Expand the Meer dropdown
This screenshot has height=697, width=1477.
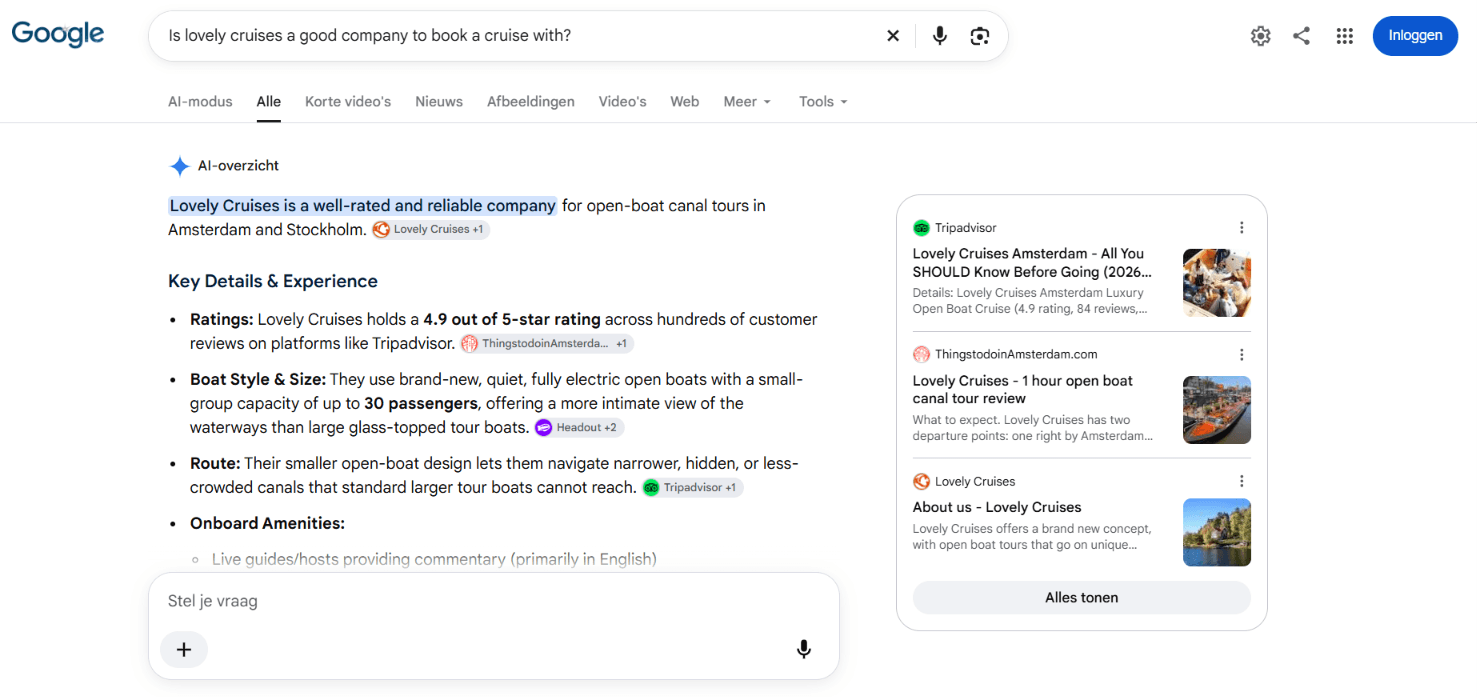pos(748,102)
